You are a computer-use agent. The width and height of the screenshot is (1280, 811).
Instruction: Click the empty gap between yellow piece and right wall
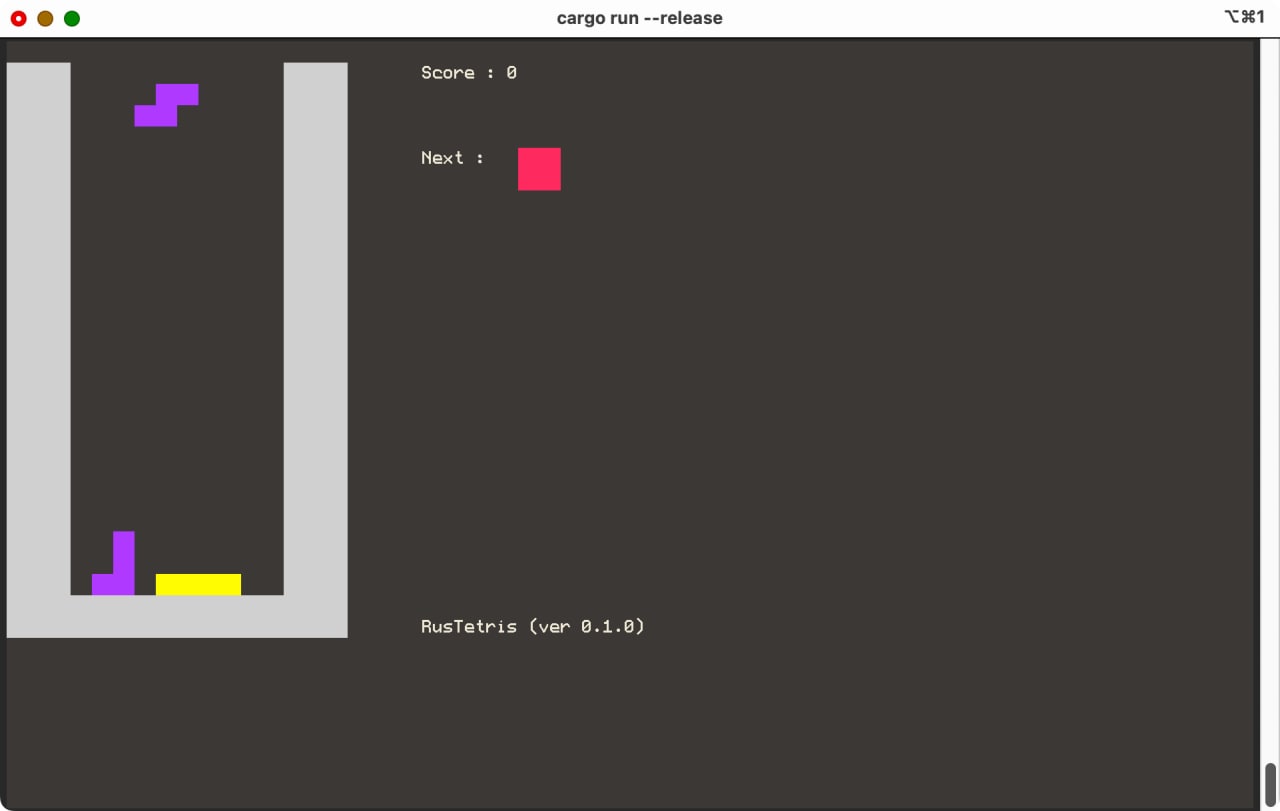click(262, 584)
